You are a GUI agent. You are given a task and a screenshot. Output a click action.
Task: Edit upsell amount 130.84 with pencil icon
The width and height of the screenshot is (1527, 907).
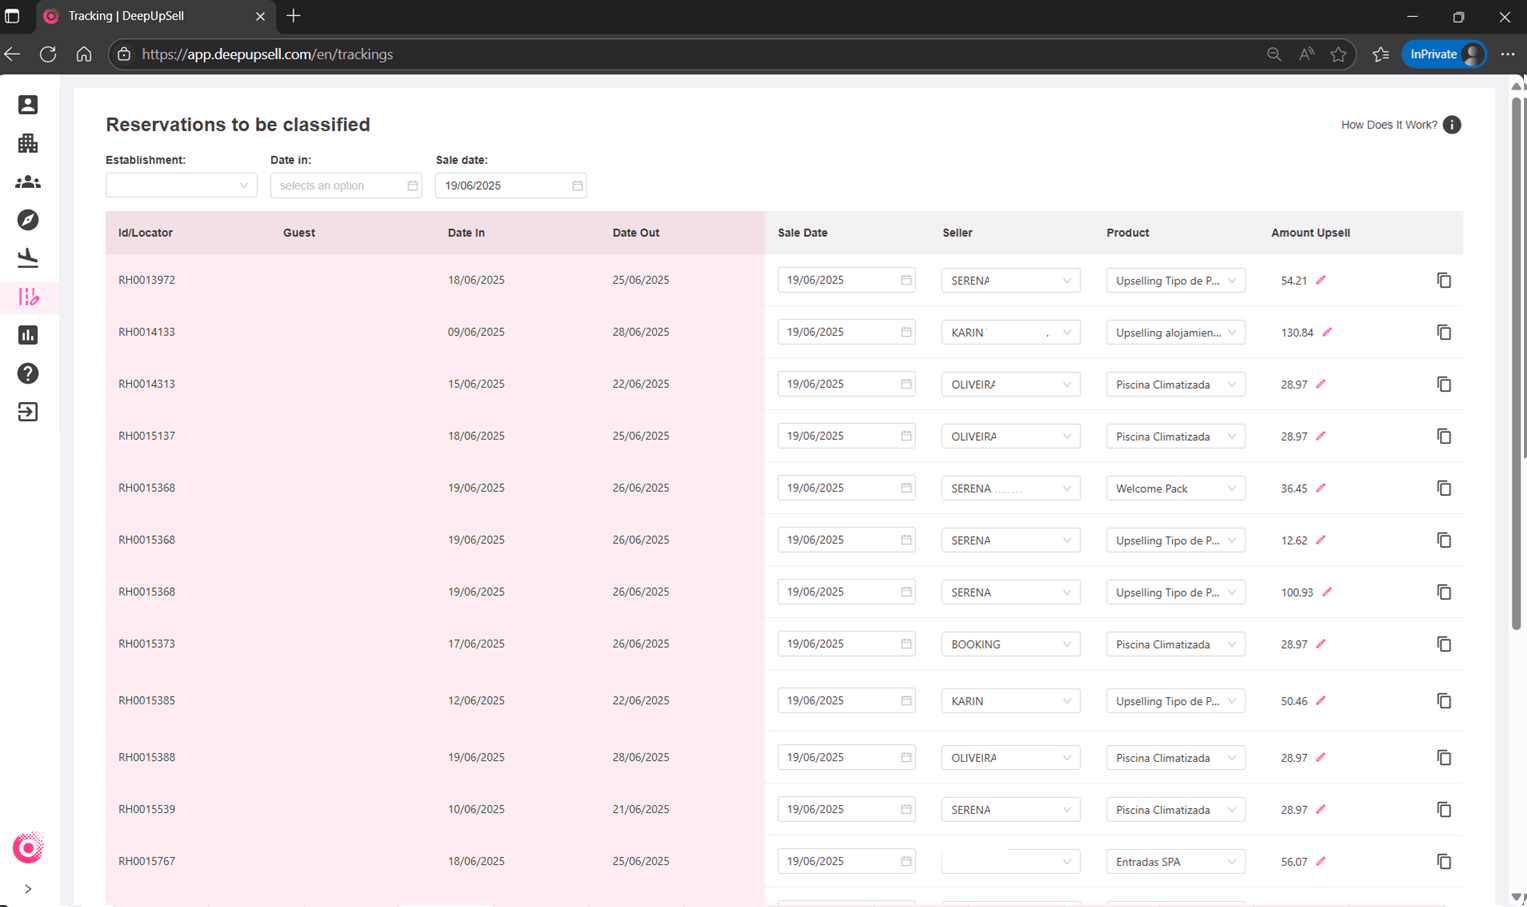1327,332
